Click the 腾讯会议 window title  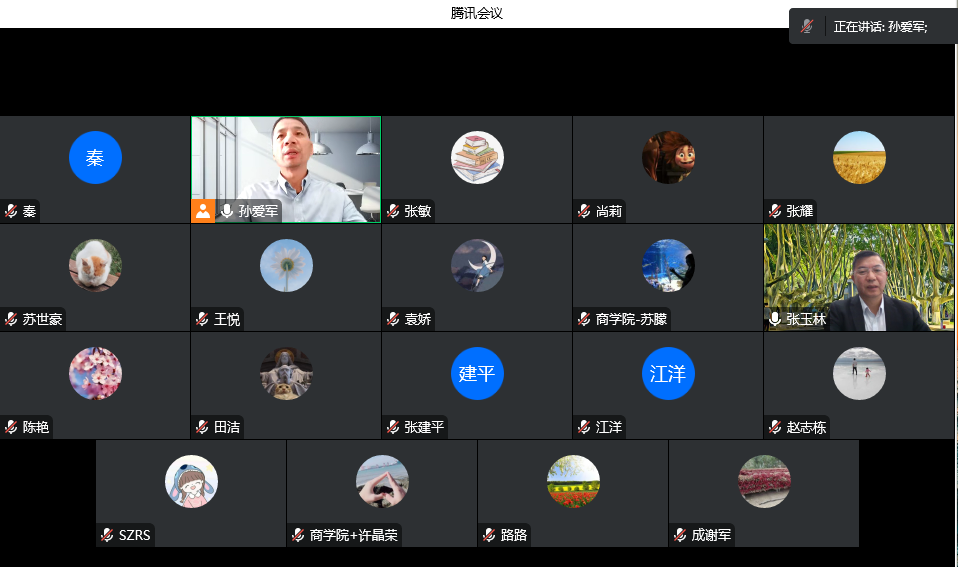[476, 13]
